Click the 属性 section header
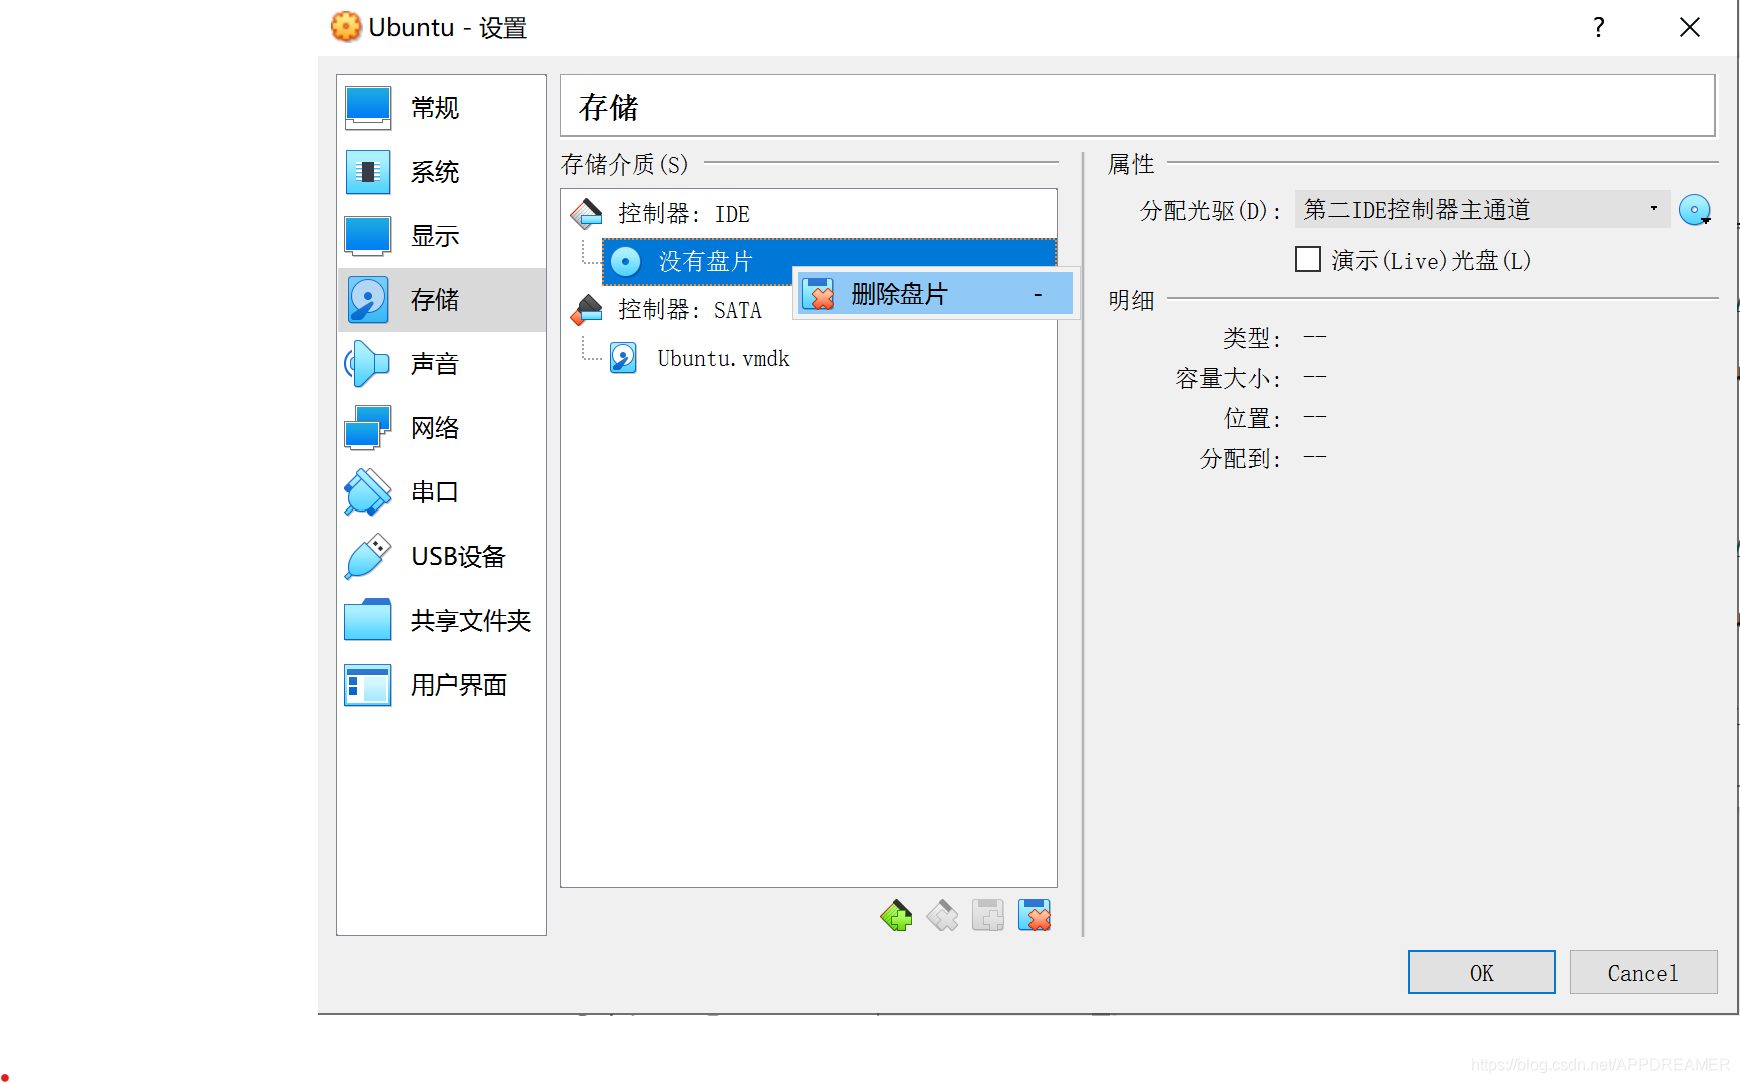The image size is (1740, 1083). click(1131, 164)
